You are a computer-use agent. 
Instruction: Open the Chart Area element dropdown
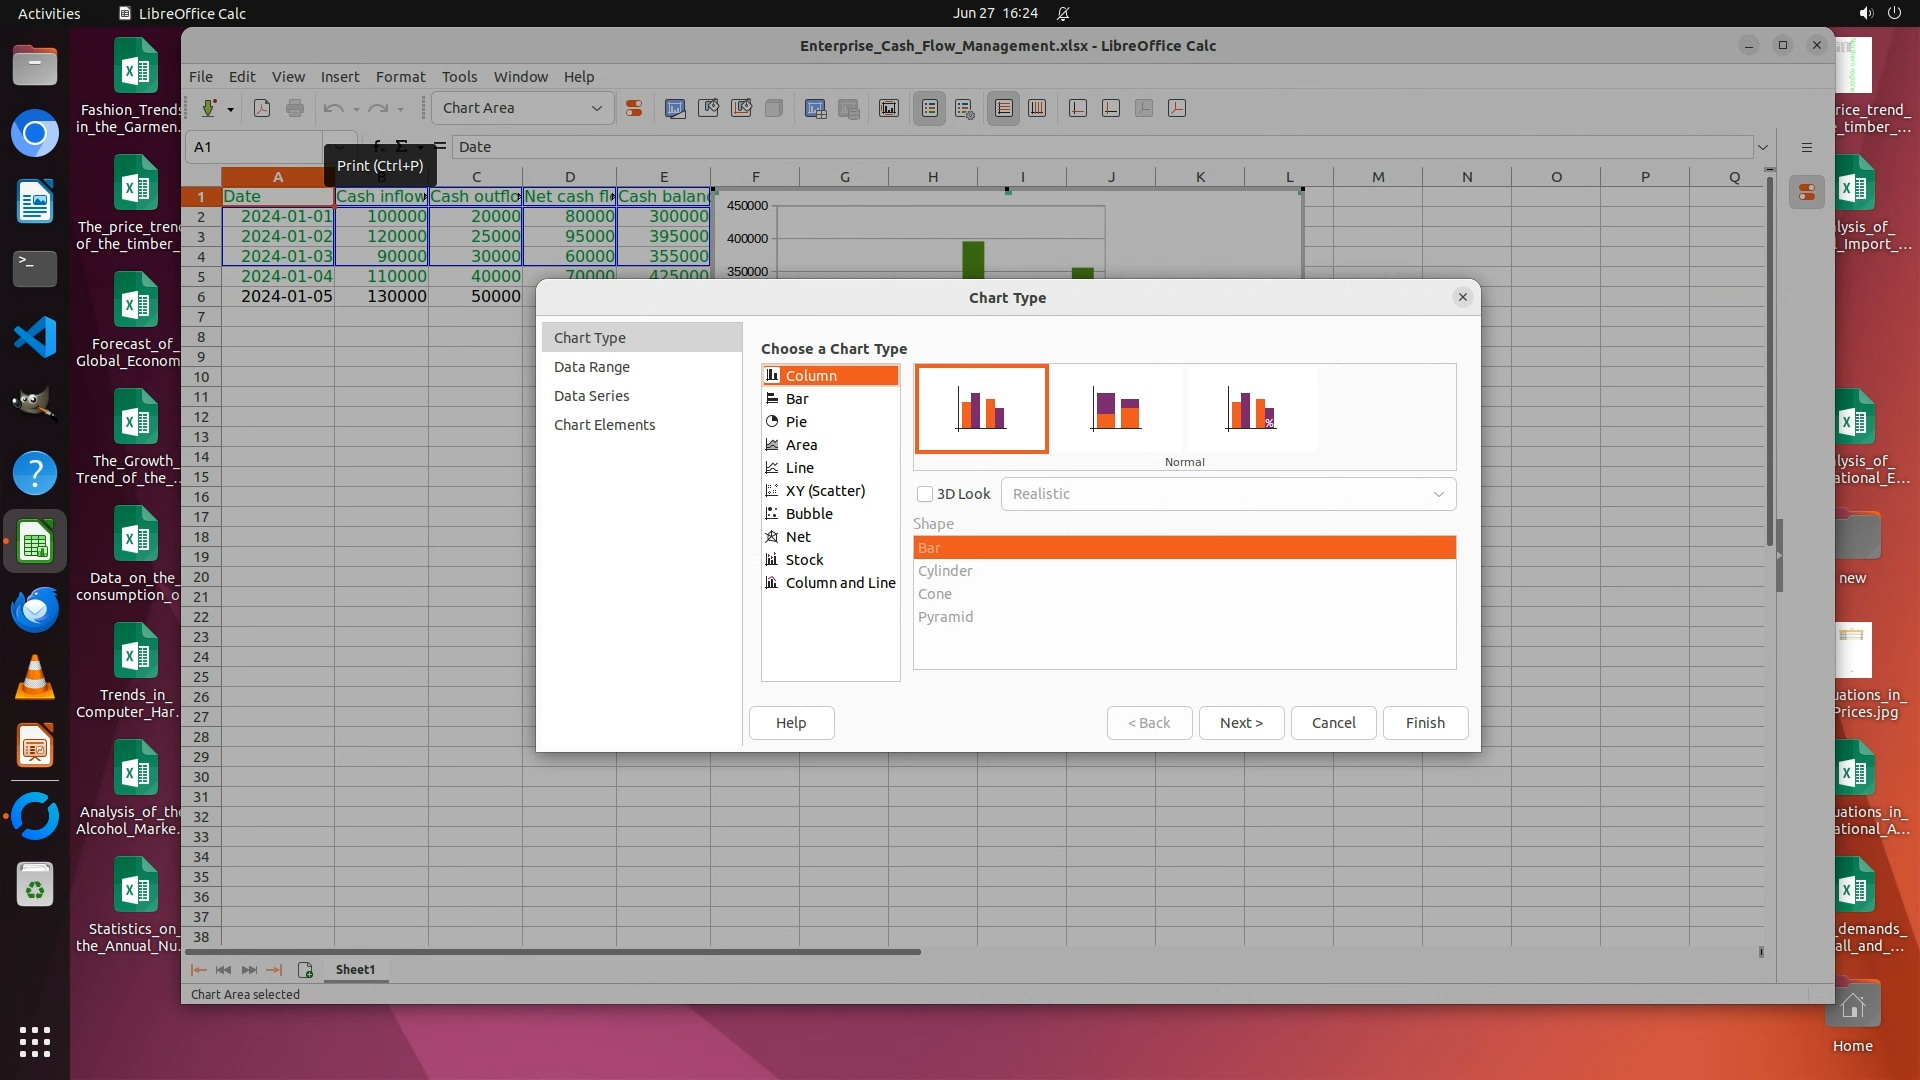[x=596, y=108]
